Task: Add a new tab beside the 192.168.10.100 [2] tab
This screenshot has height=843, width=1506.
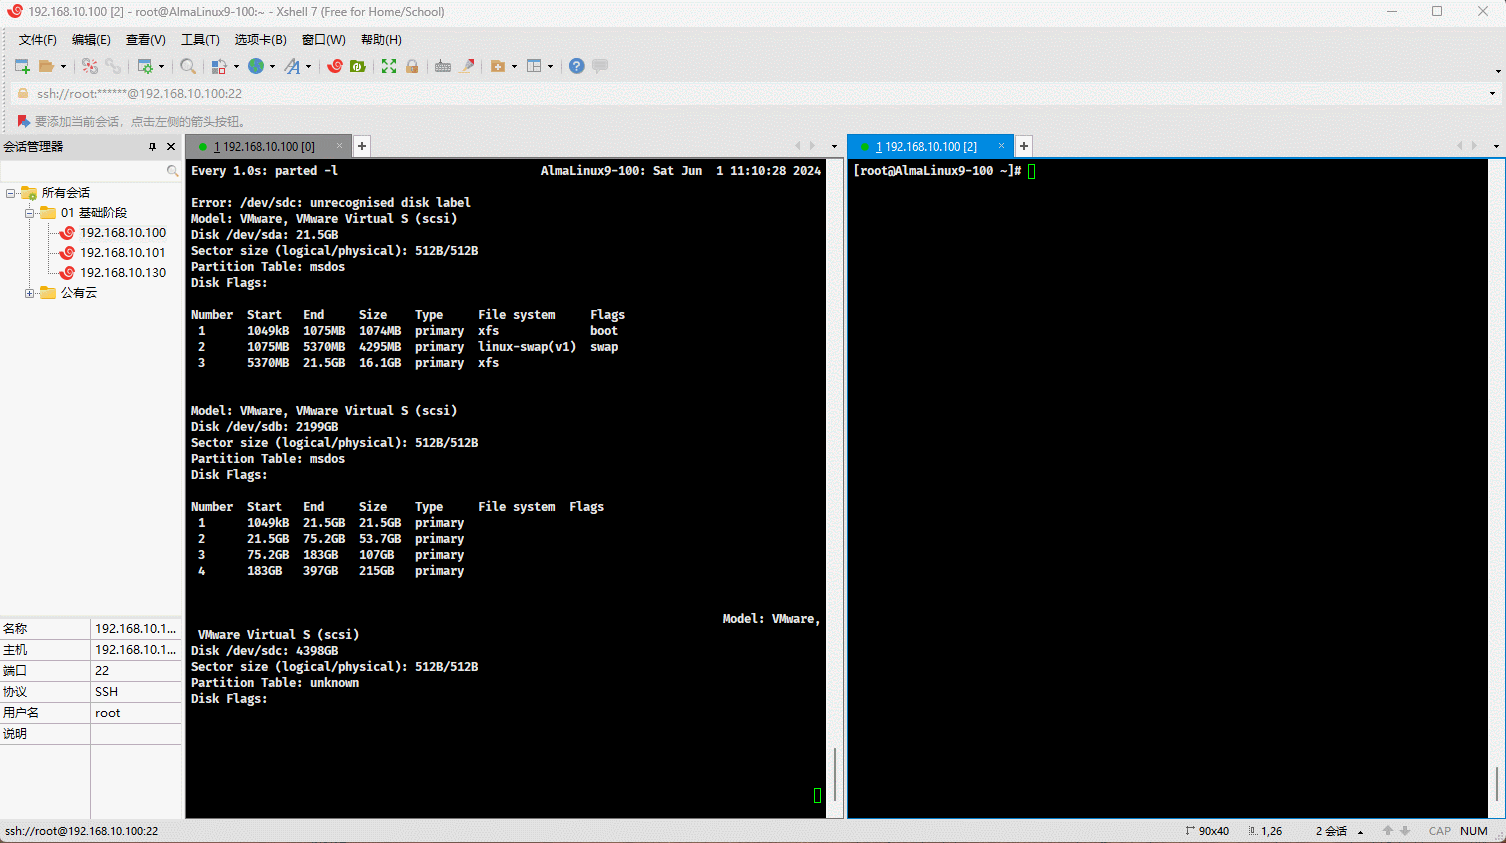Action: pyautogui.click(x=1024, y=146)
